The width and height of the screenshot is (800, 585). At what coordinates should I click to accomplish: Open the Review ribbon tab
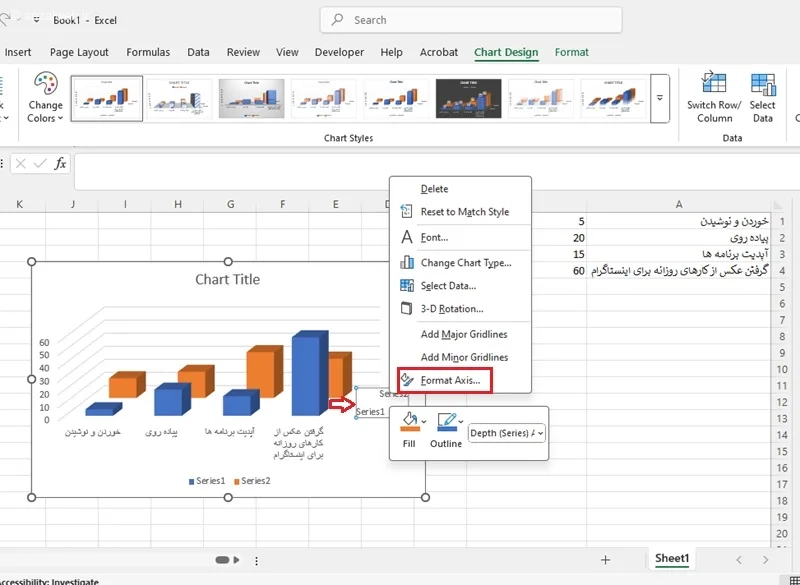coord(243,52)
